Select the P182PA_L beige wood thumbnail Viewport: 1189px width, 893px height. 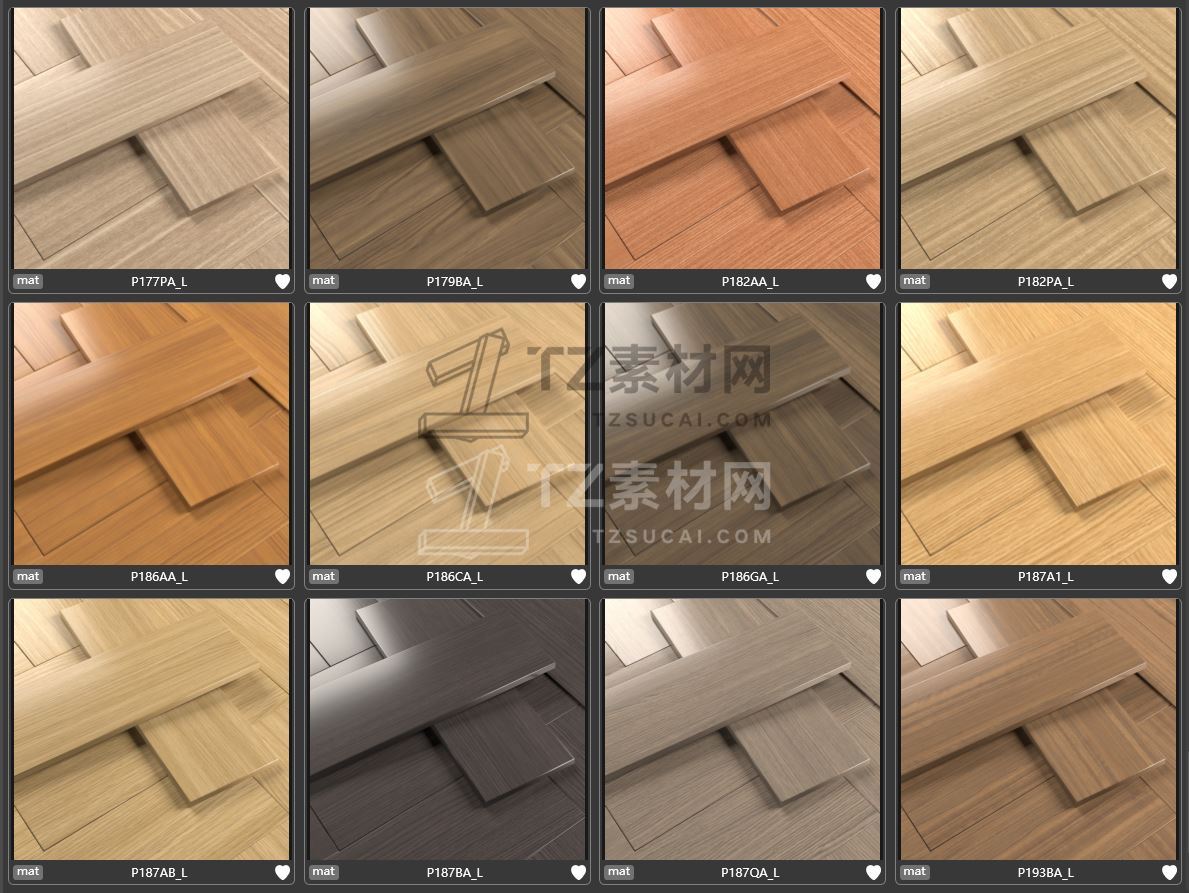[x=1038, y=138]
